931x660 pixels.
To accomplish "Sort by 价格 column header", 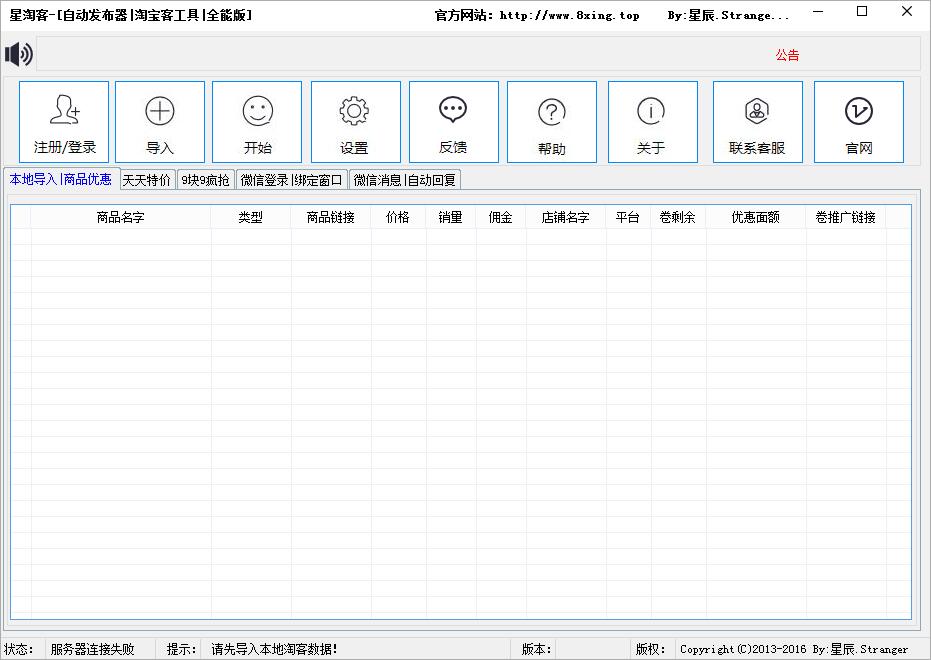I will pyautogui.click(x=398, y=217).
